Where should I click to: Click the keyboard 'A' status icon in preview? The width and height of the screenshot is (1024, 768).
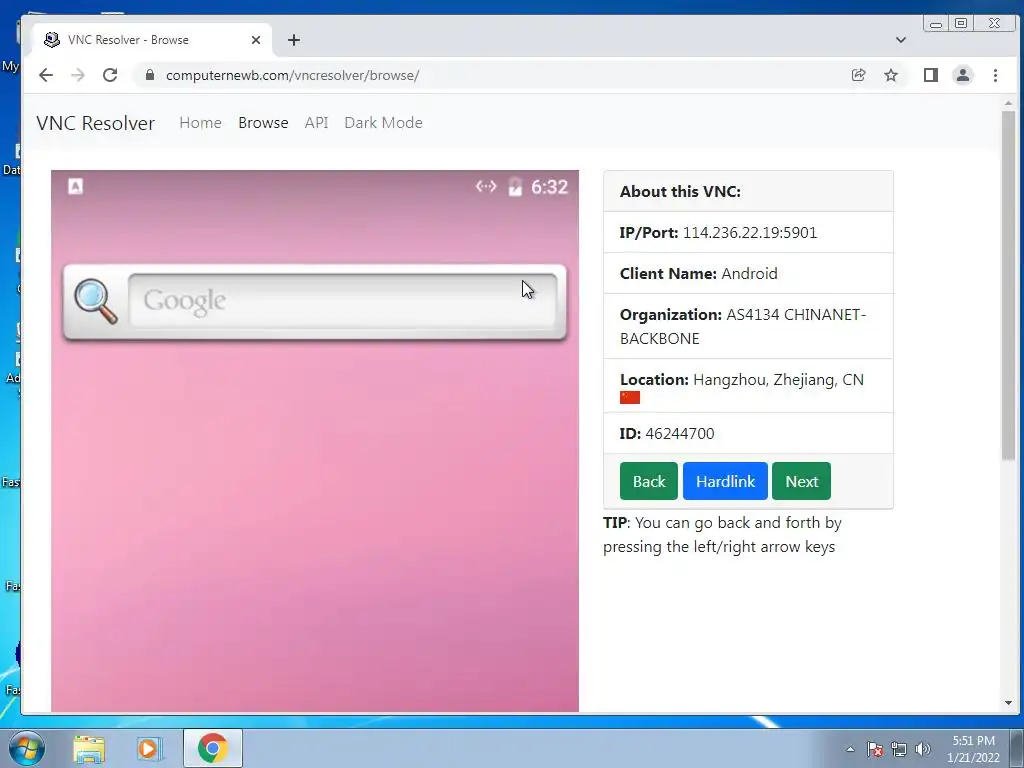tap(75, 186)
